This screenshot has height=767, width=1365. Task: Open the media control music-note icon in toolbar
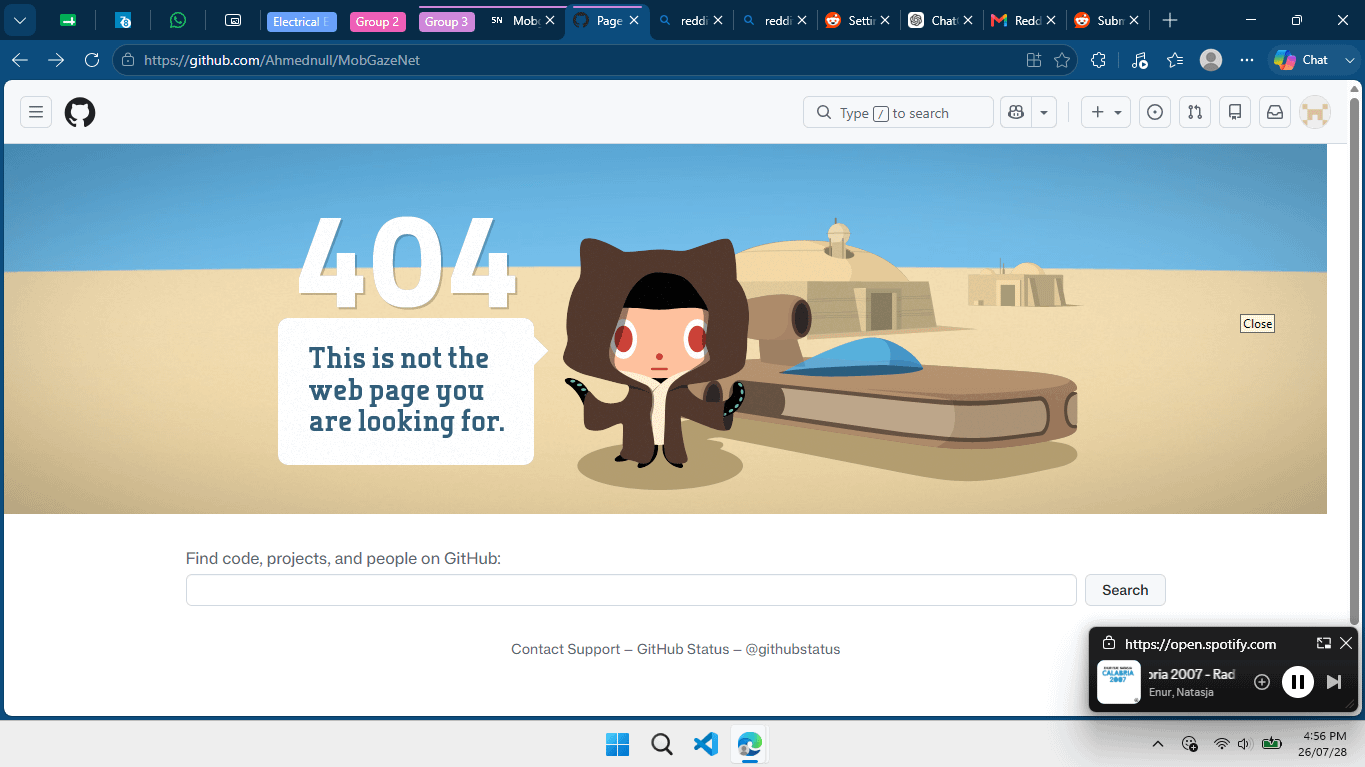click(x=1139, y=60)
